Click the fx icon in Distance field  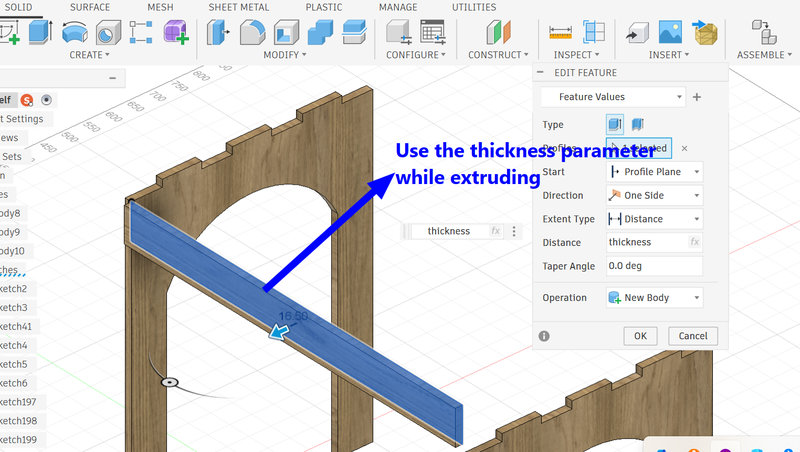coord(694,242)
